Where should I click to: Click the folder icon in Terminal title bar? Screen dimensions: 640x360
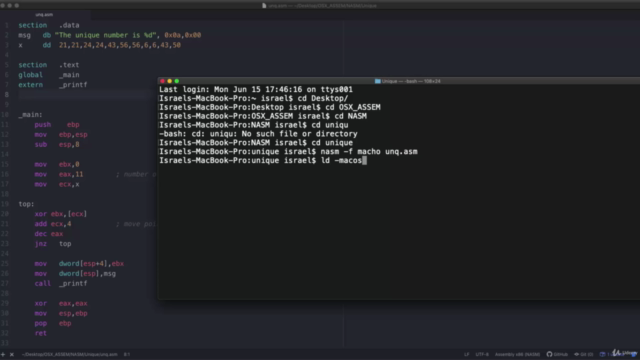(x=378, y=81)
